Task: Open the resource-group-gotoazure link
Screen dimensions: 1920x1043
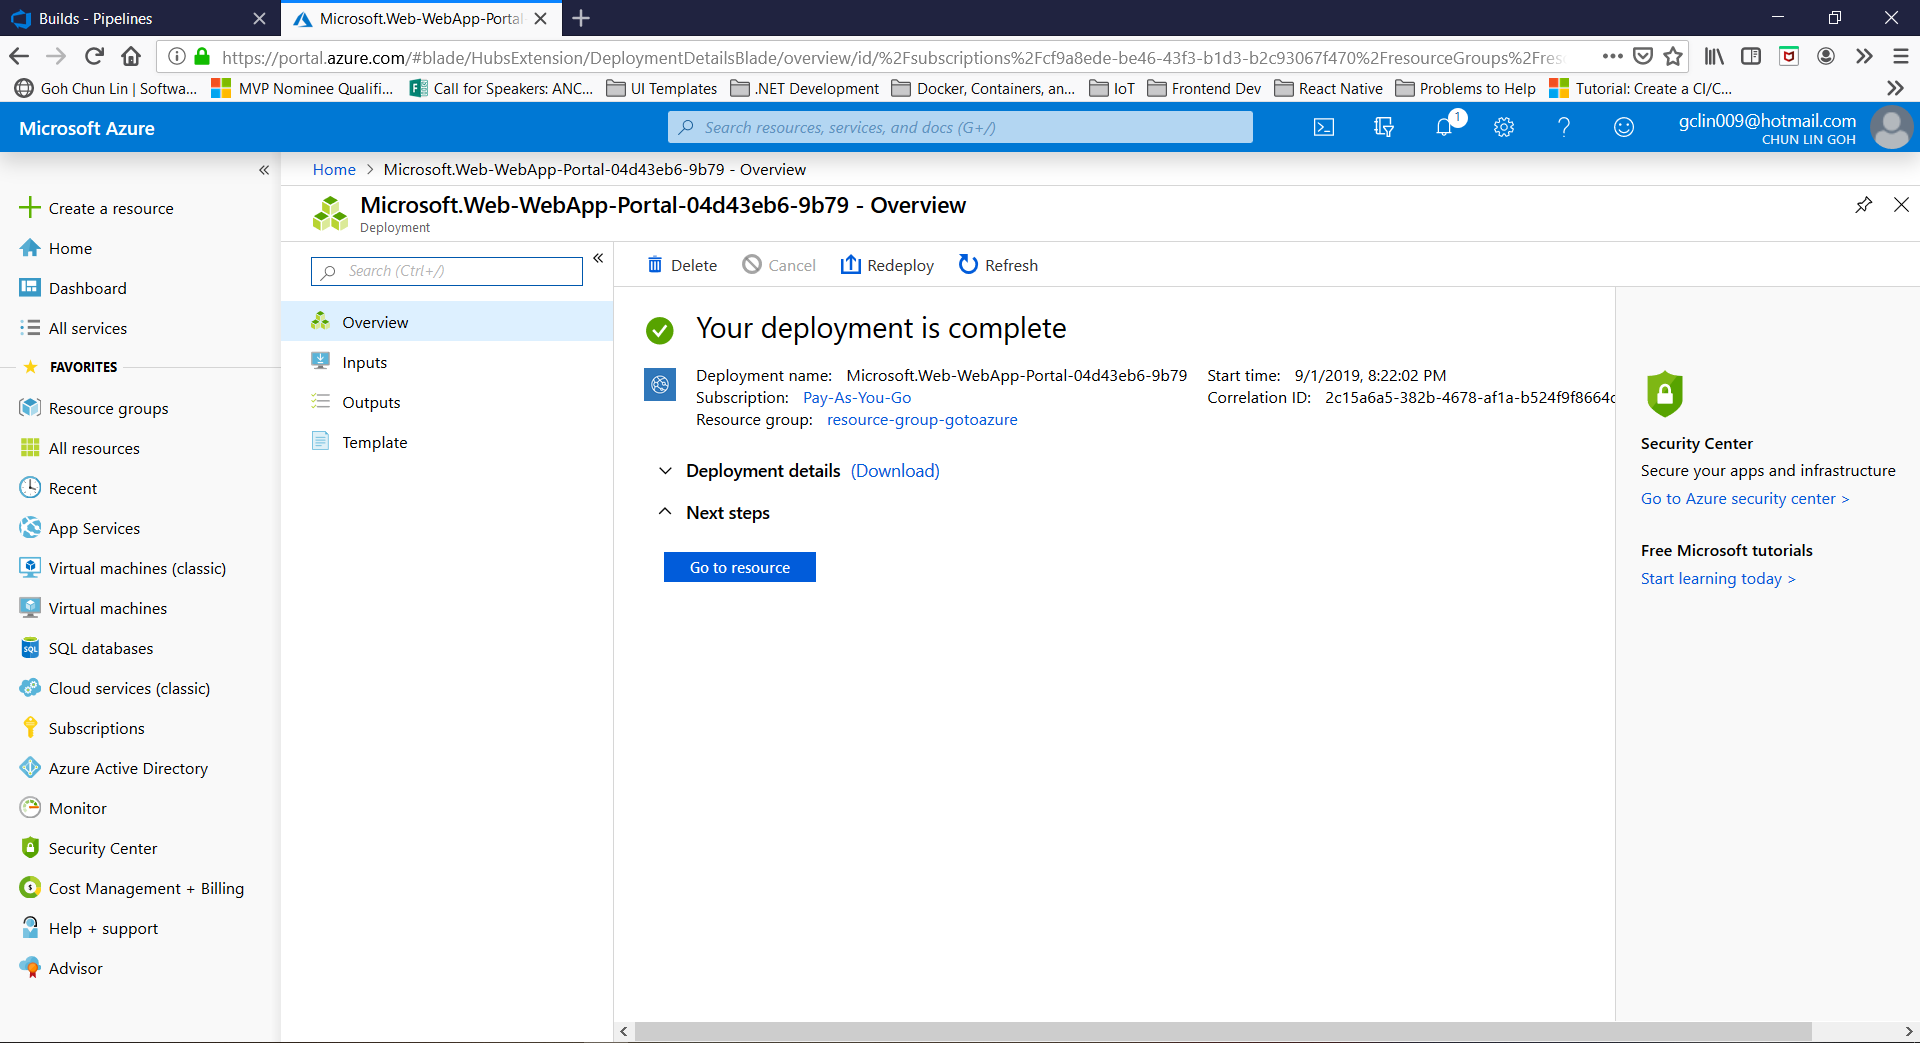Action: (x=922, y=419)
